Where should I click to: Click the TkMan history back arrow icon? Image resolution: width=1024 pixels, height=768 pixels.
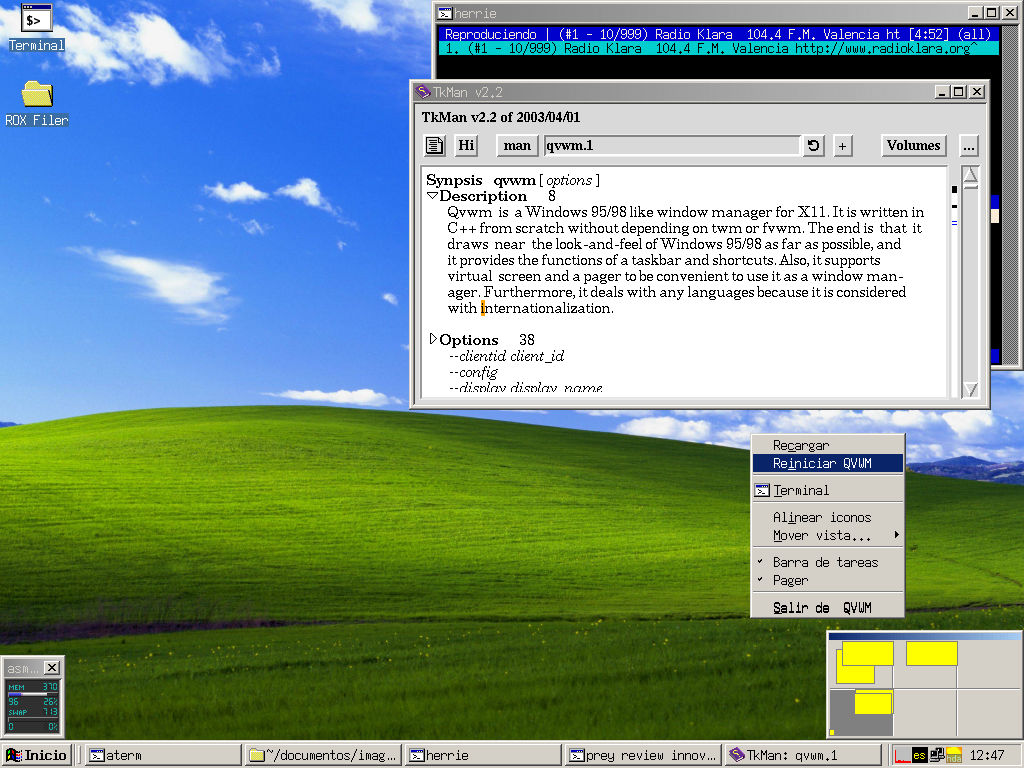(814, 146)
